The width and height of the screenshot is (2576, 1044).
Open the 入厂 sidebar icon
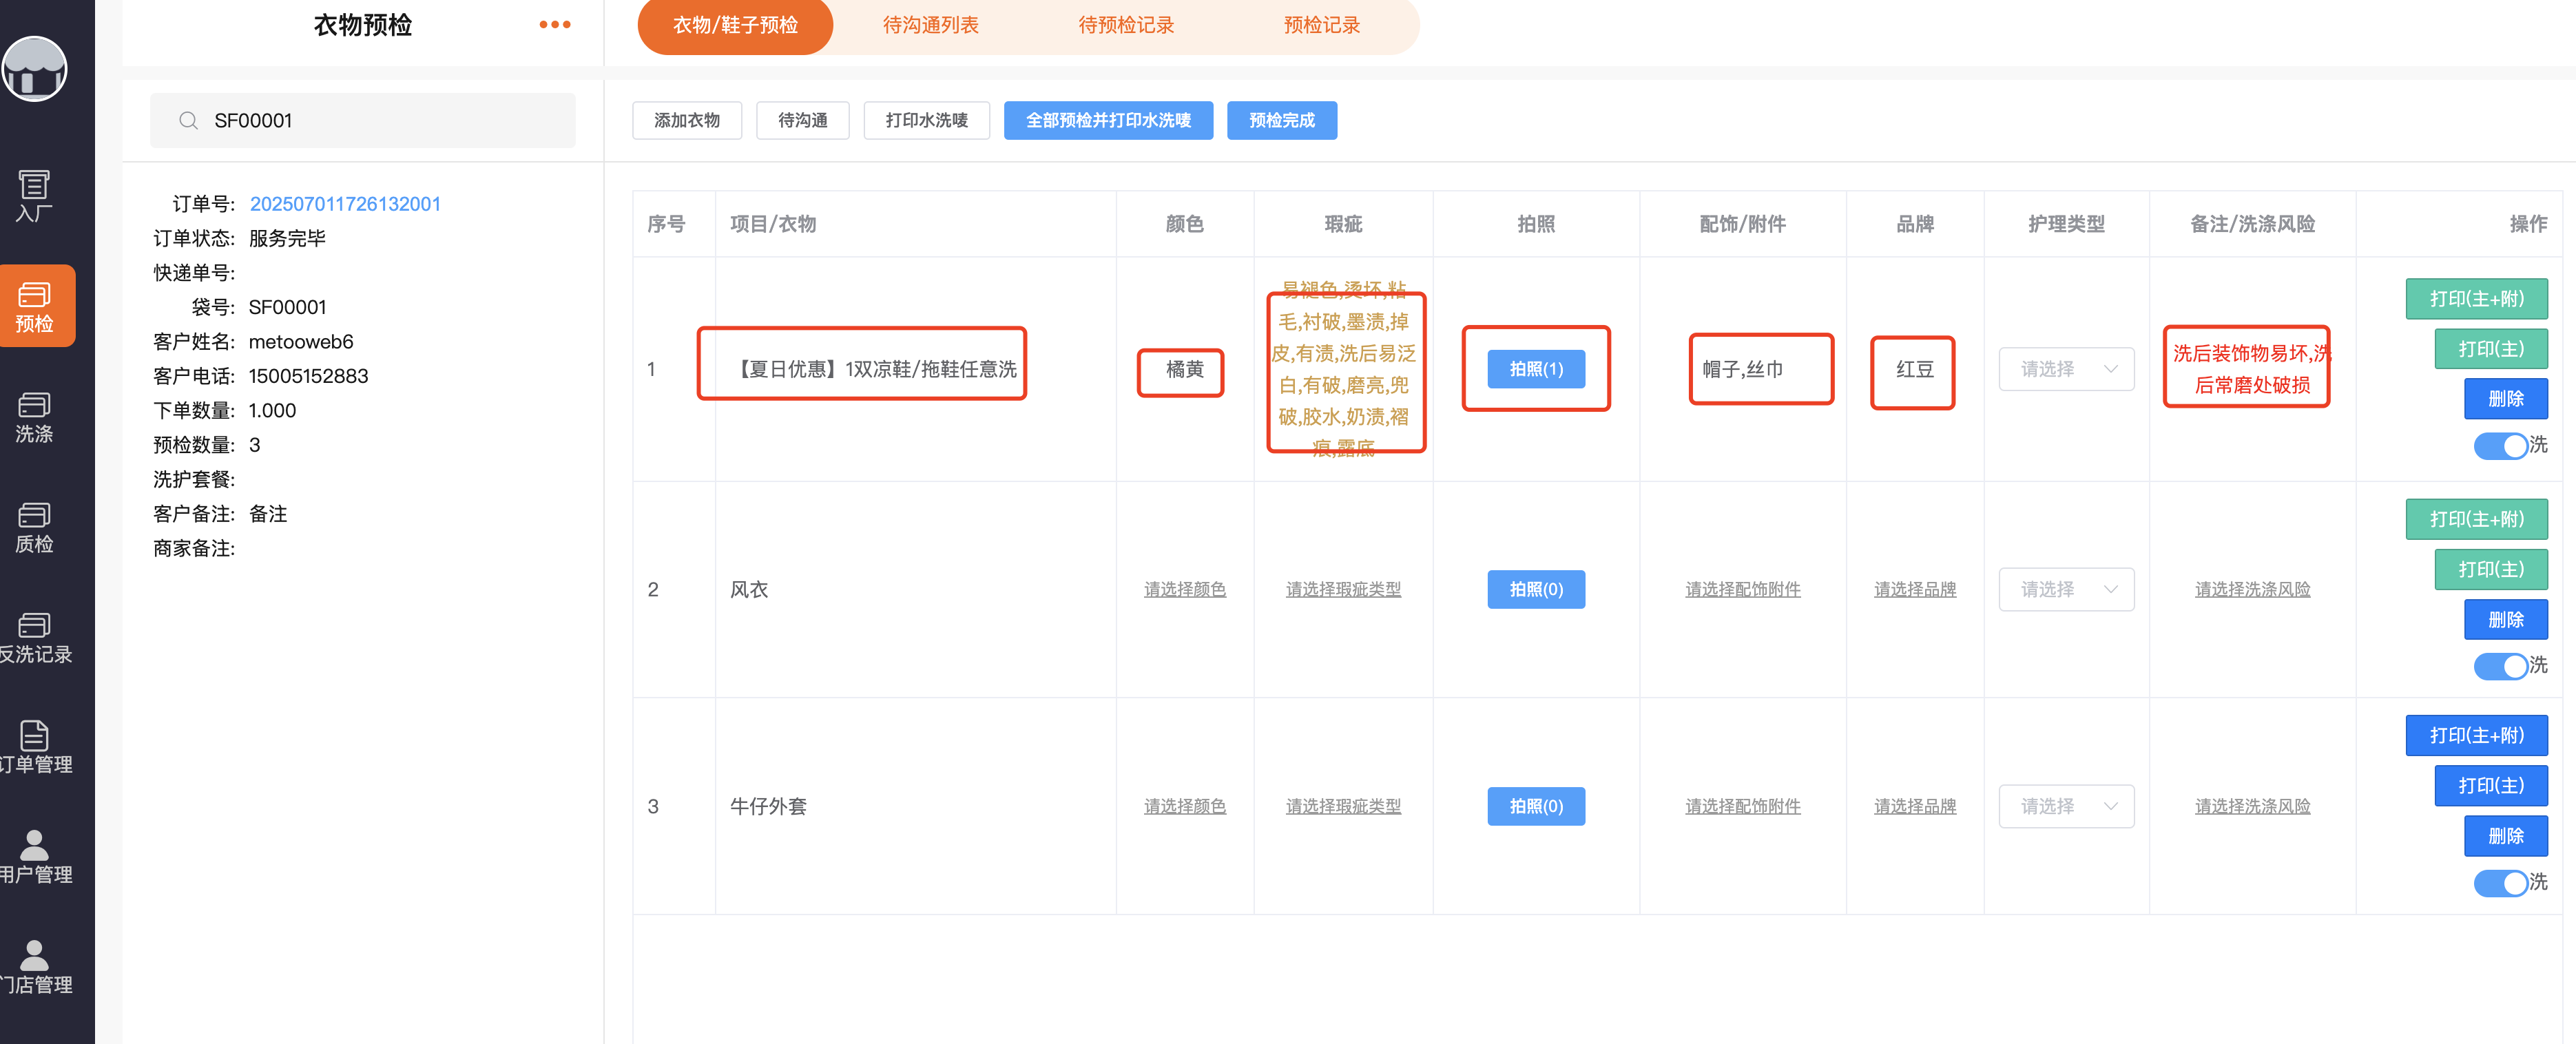(34, 196)
